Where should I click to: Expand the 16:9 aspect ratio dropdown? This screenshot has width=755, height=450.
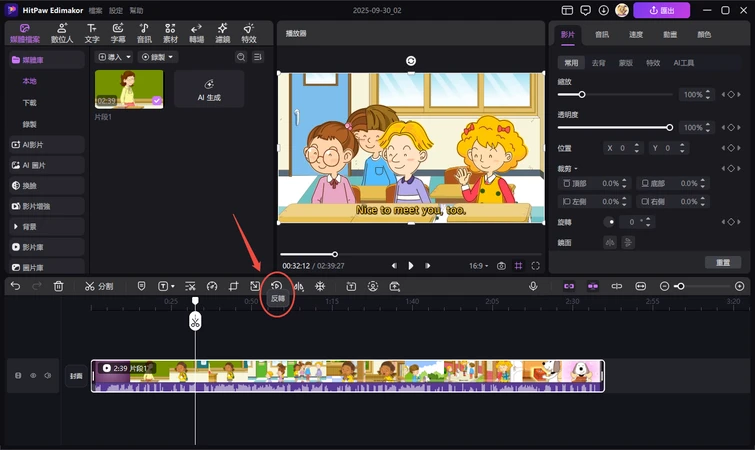coord(481,266)
